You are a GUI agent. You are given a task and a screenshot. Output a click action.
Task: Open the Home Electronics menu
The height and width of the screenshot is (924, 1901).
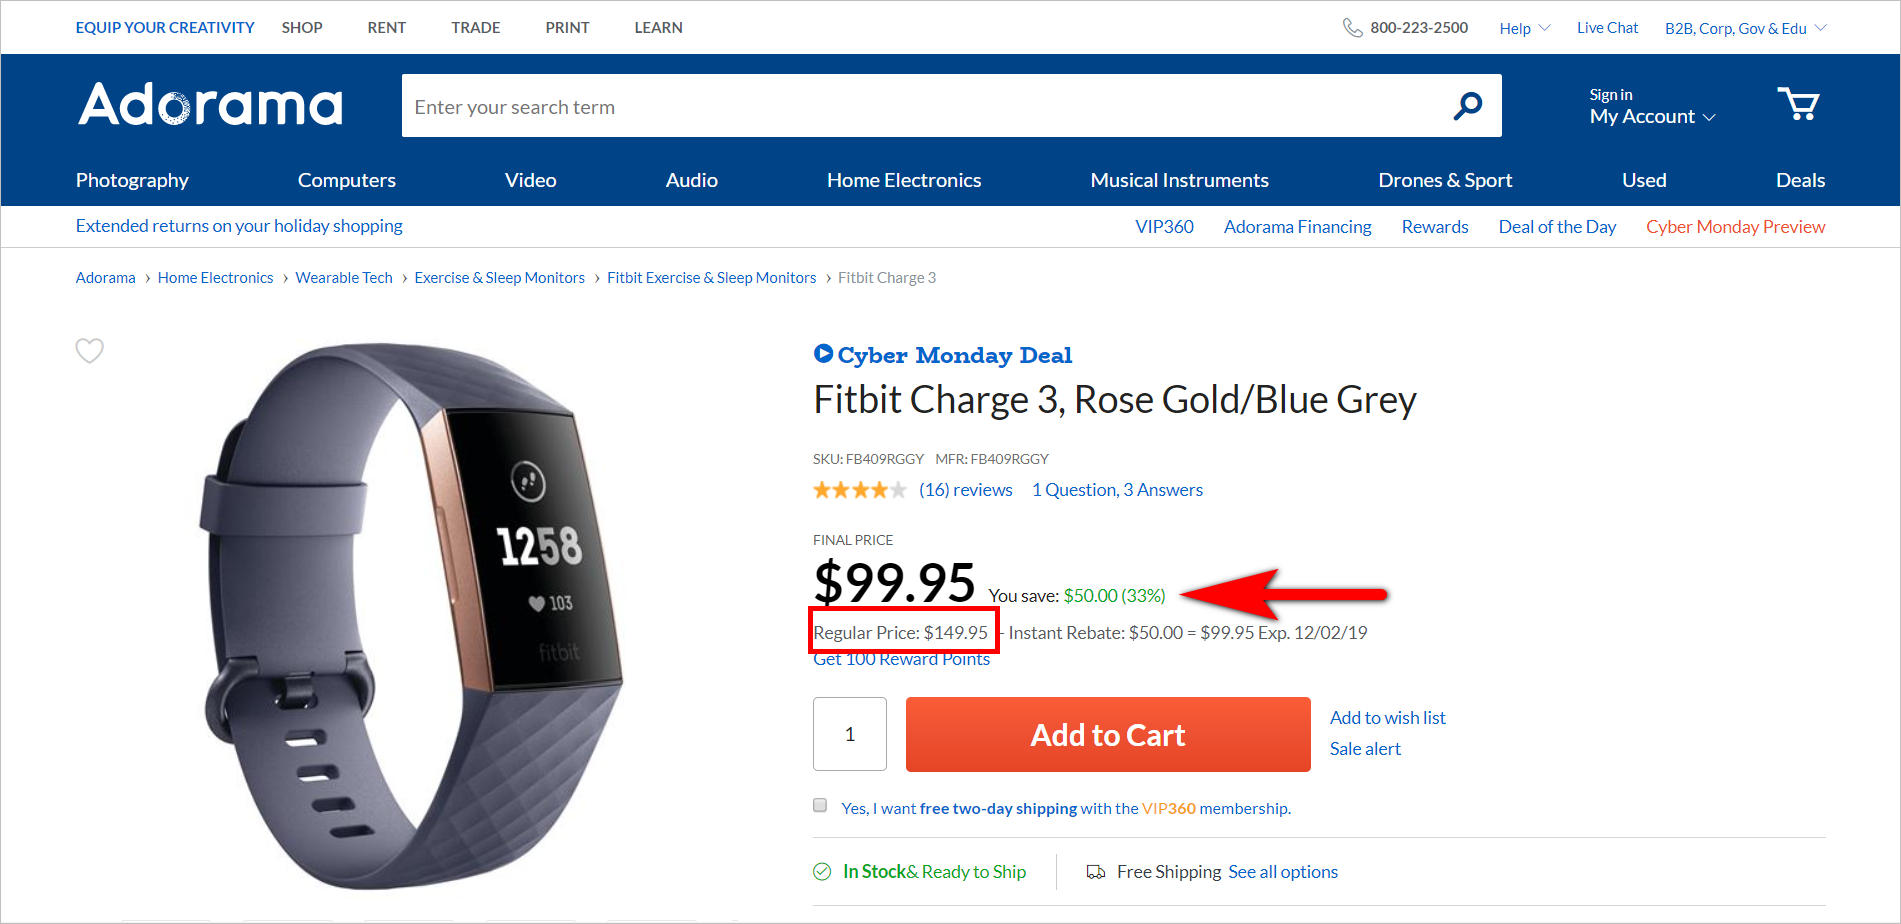tap(903, 180)
